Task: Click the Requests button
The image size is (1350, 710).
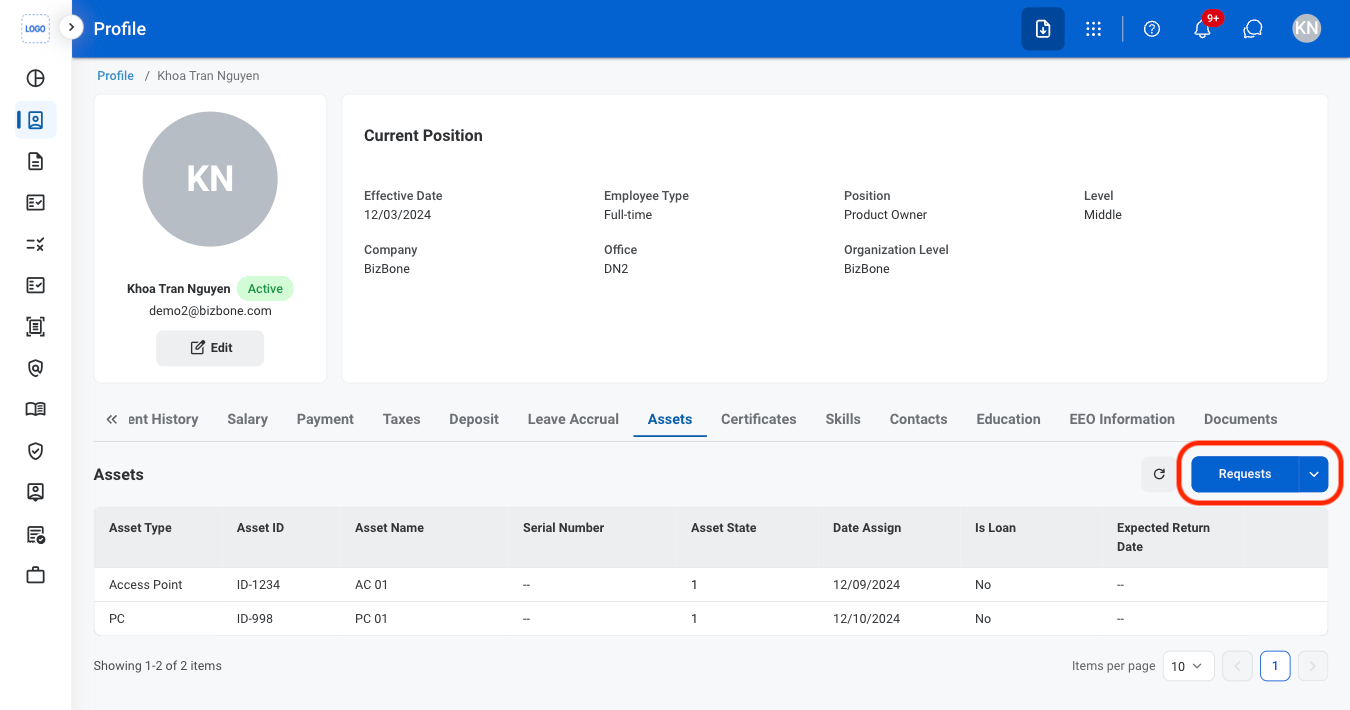Action: coord(1245,474)
